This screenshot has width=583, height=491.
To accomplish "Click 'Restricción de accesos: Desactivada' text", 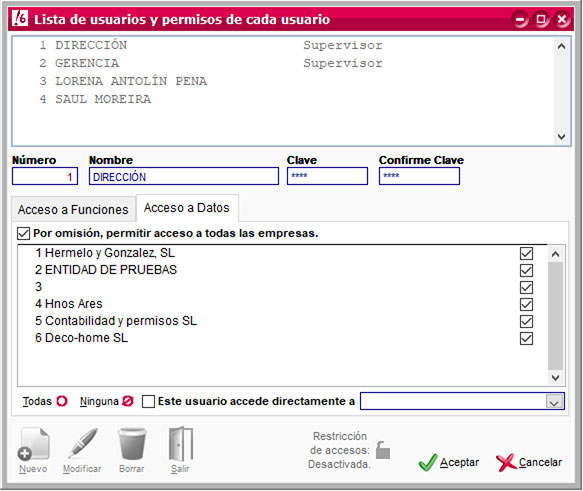I will (339, 450).
